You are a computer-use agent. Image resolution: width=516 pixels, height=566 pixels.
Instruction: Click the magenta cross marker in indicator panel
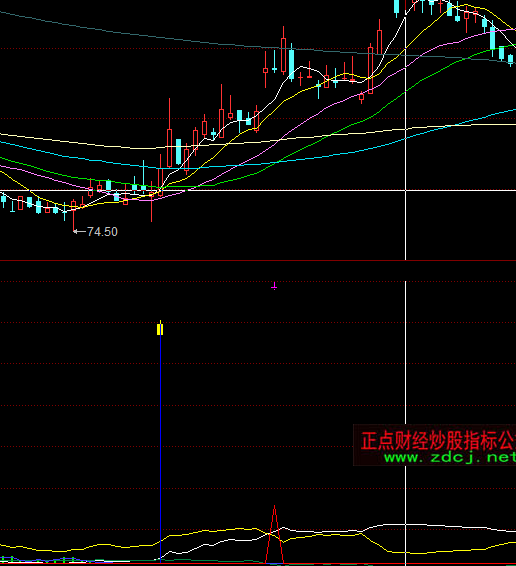click(x=274, y=287)
